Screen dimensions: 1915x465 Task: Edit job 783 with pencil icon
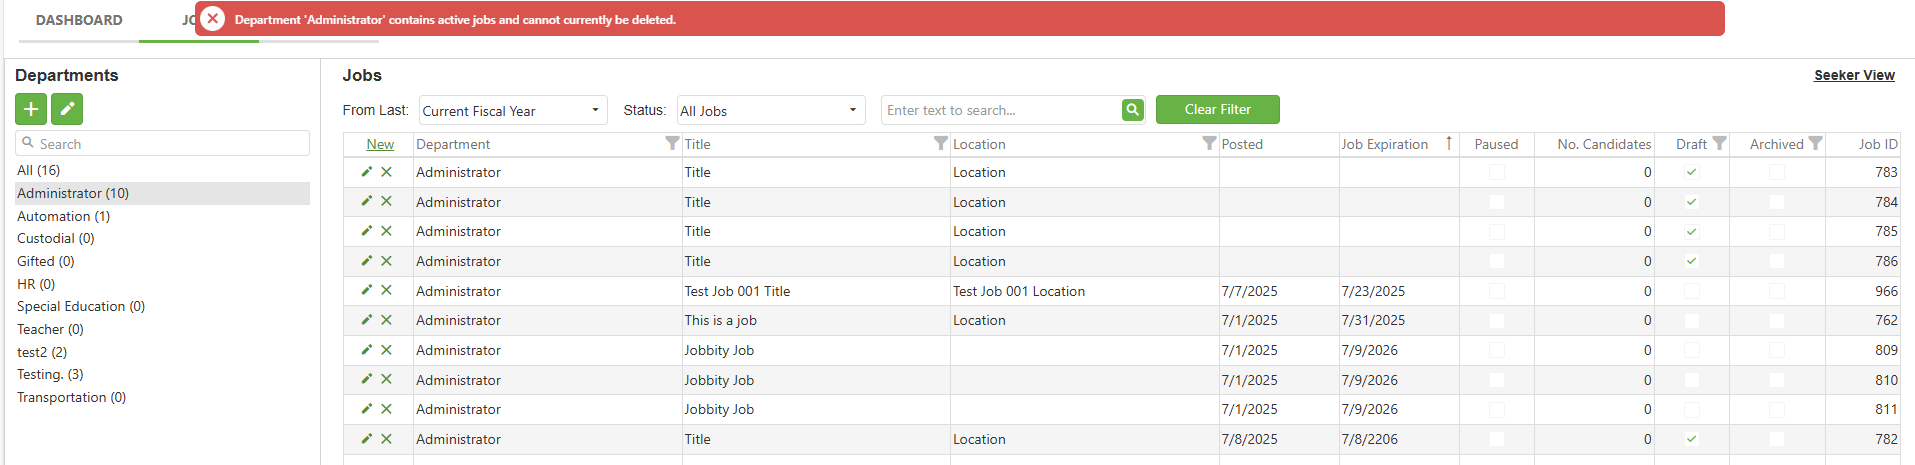pyautogui.click(x=367, y=172)
